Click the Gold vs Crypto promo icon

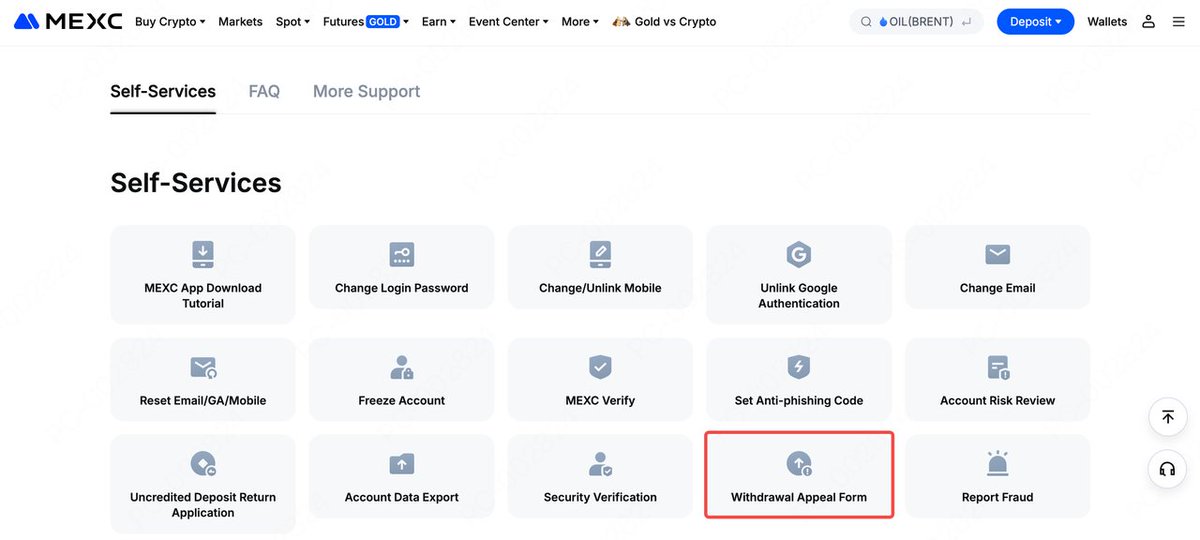(x=621, y=22)
